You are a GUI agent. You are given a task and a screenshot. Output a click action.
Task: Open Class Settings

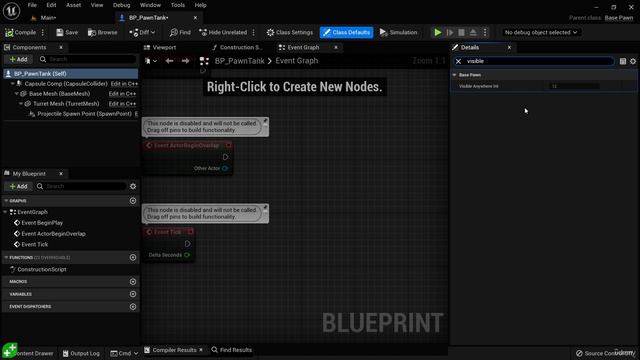click(x=289, y=32)
